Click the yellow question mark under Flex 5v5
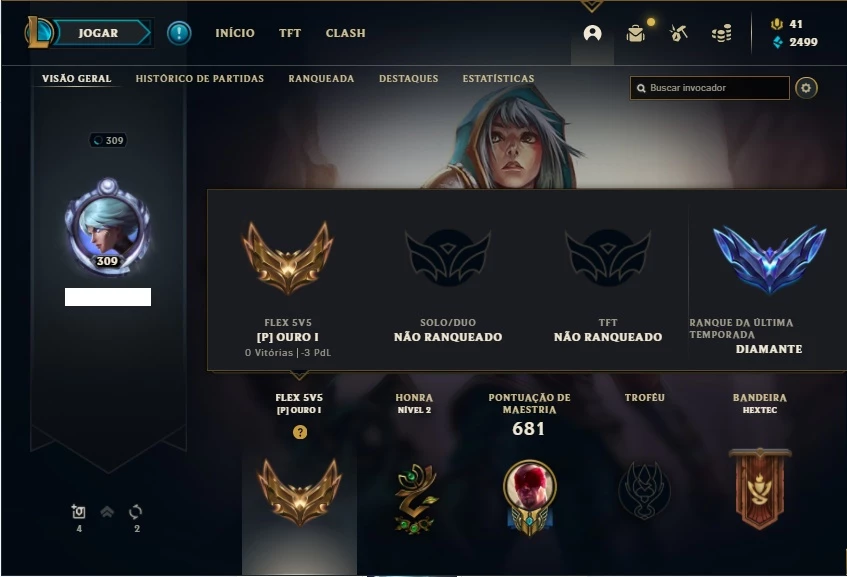Viewport: 847px width, 577px height. tap(300, 432)
